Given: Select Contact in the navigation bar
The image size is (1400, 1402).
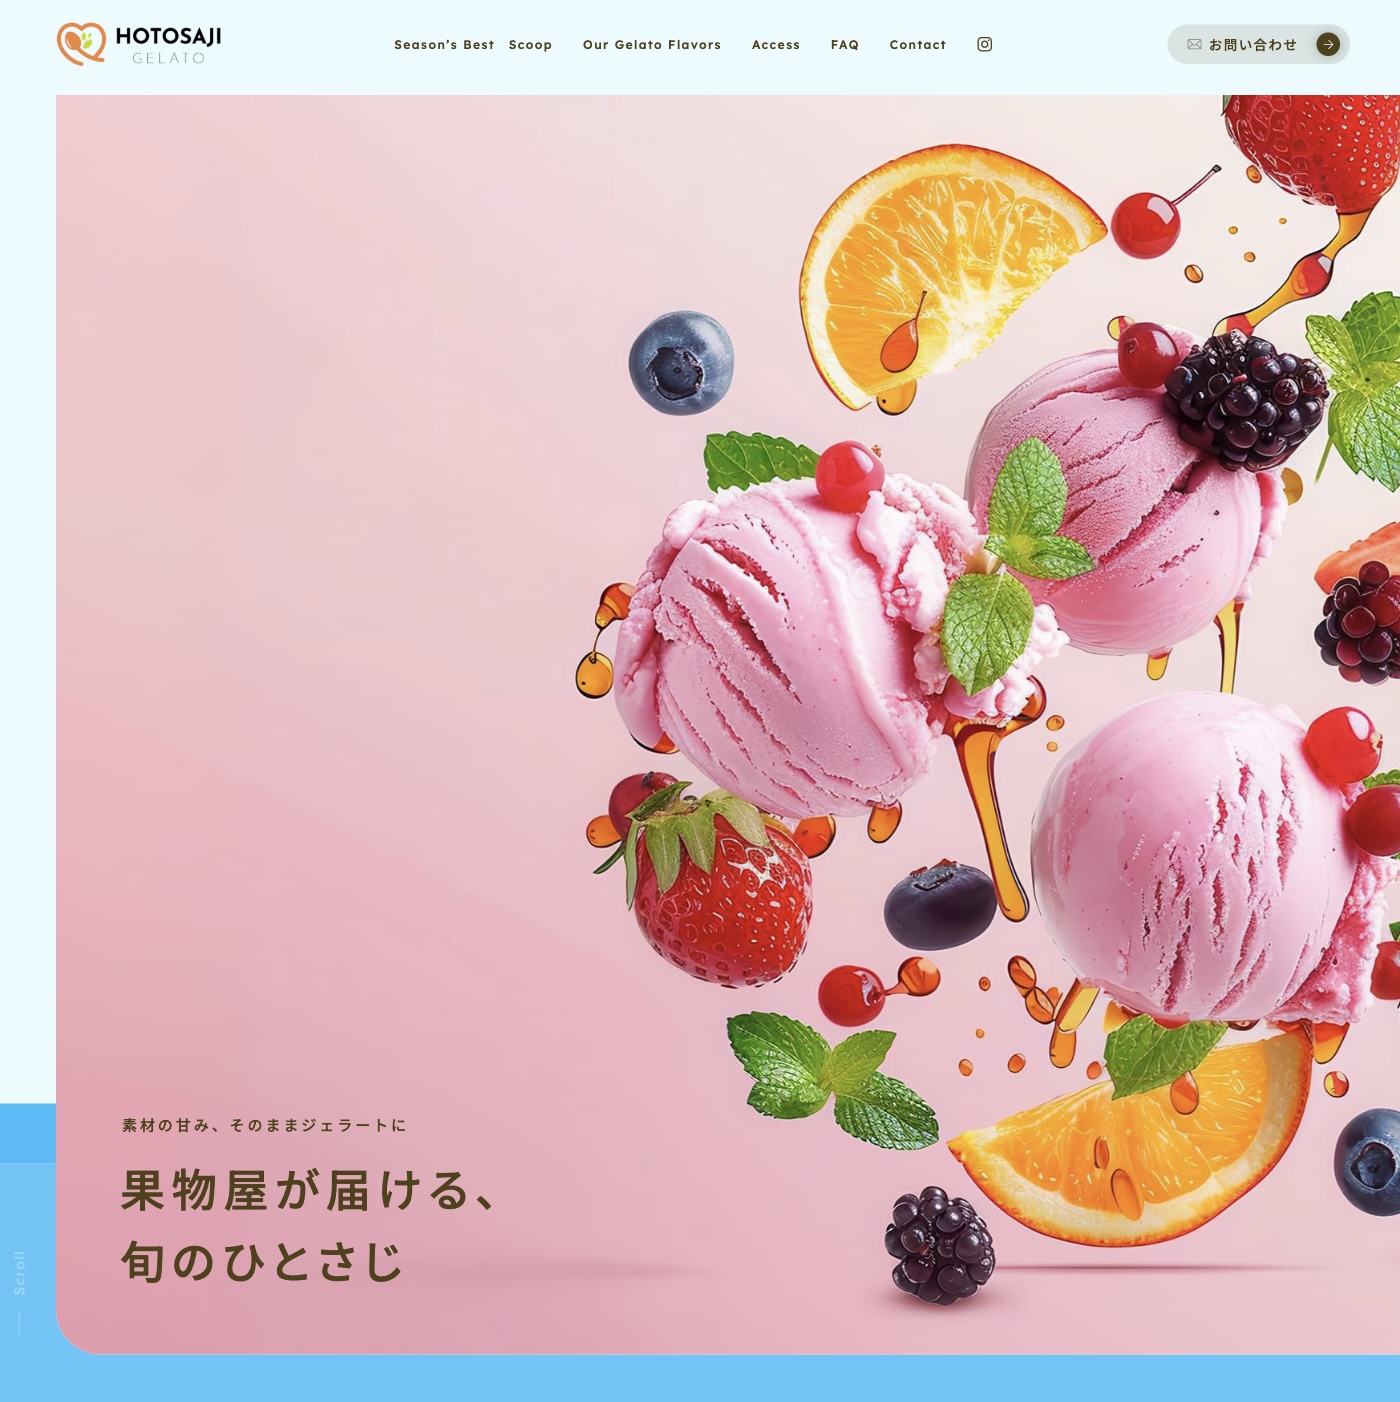Looking at the screenshot, I should coord(918,45).
